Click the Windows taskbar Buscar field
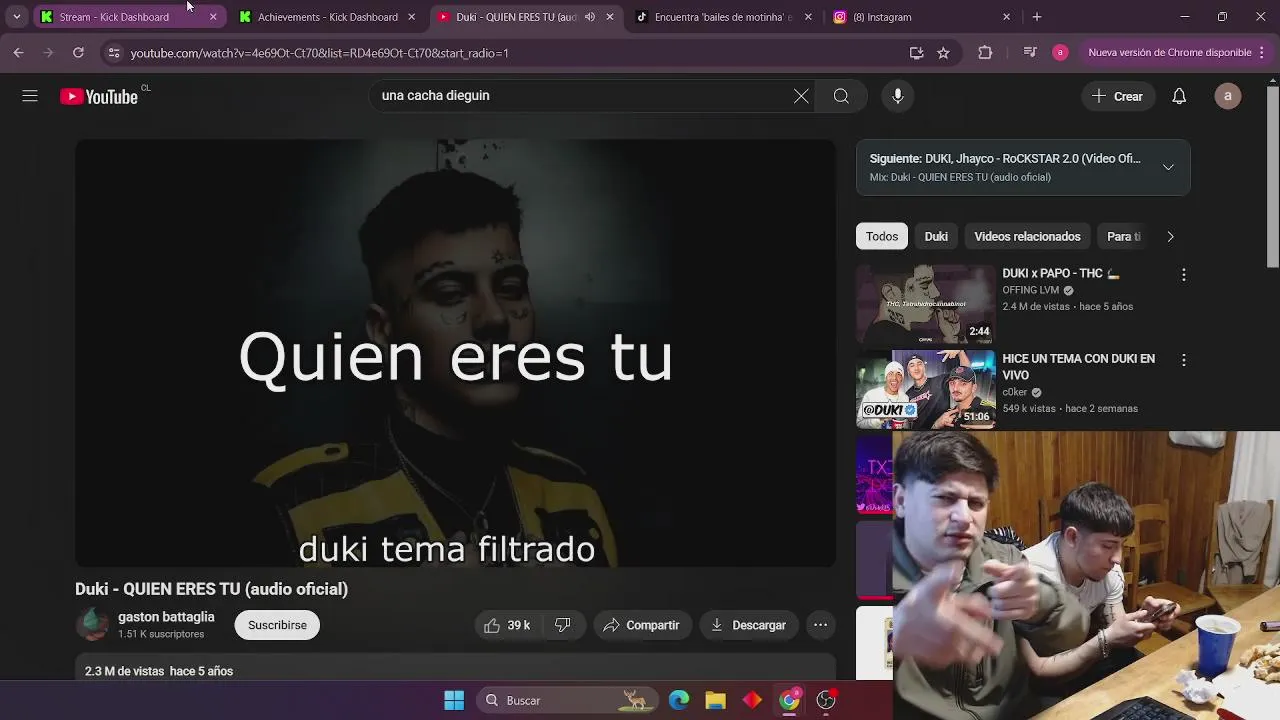The width and height of the screenshot is (1280, 720). 565,700
